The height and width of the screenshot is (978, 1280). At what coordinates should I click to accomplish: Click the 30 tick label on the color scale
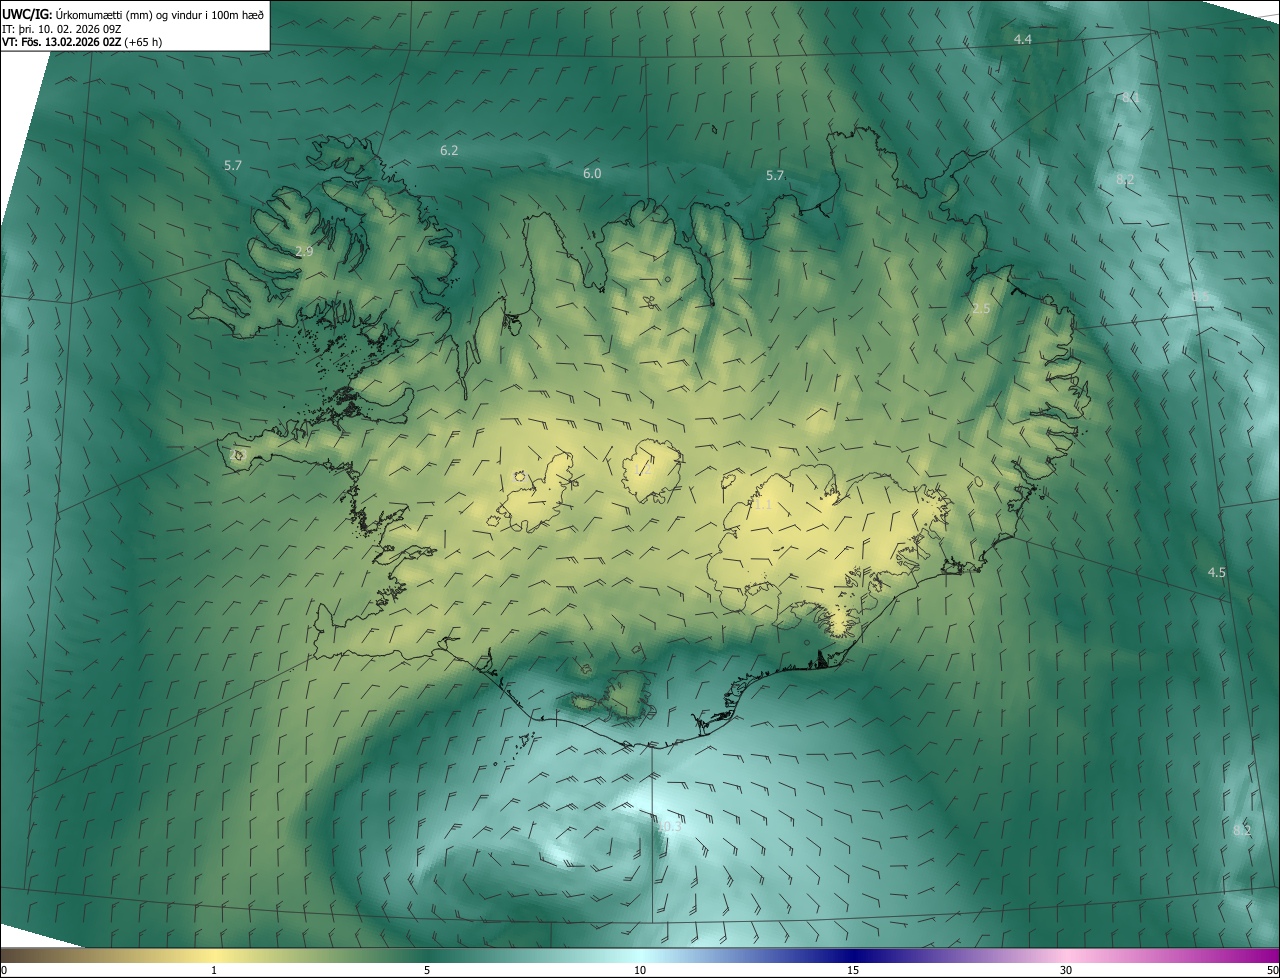(x=1066, y=971)
